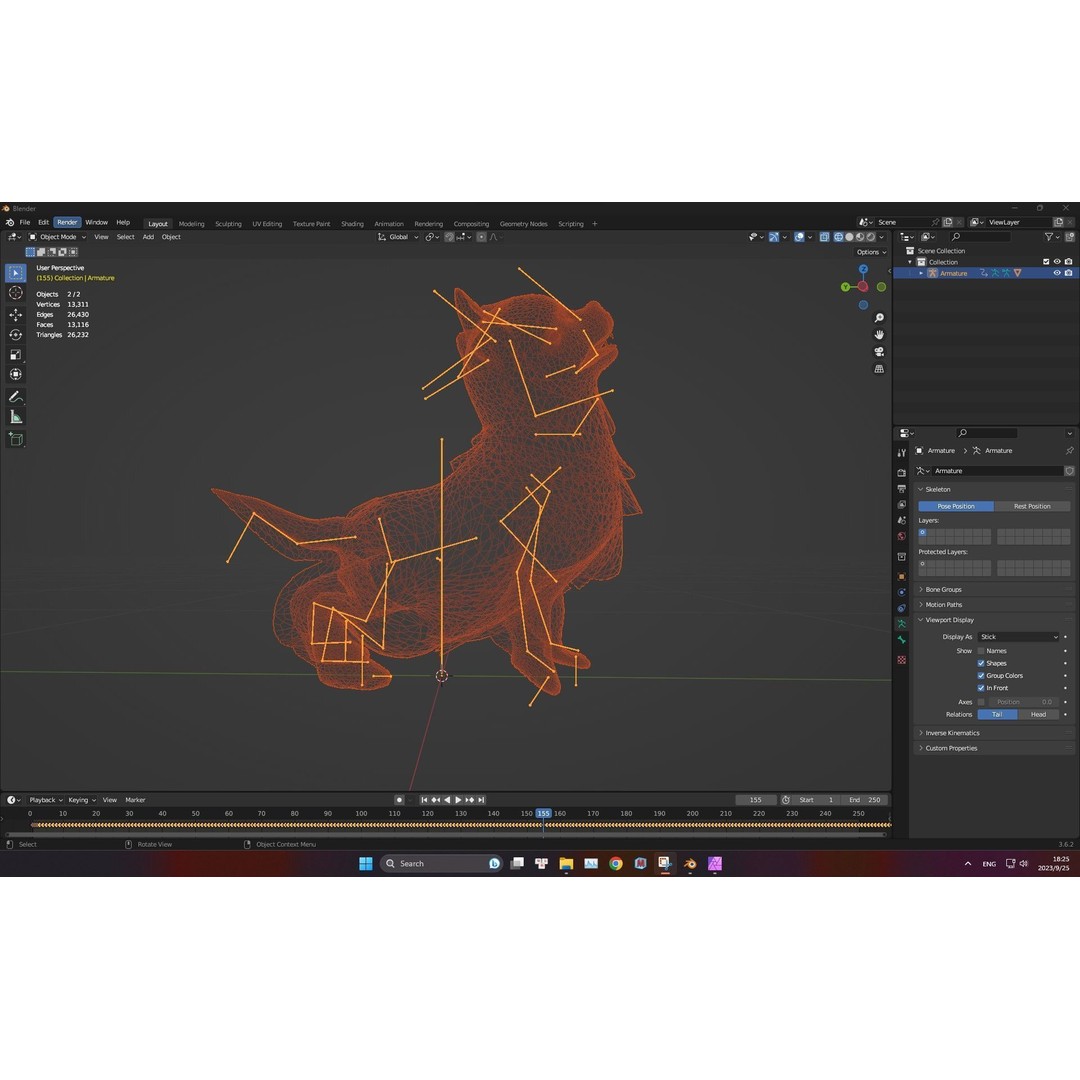The width and height of the screenshot is (1080, 1080).
Task: Set Relations to Tail
Action: [997, 714]
